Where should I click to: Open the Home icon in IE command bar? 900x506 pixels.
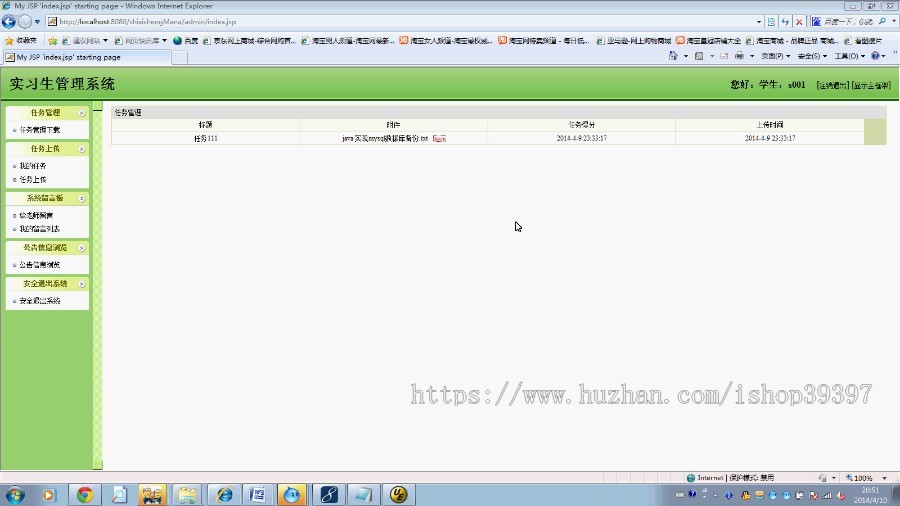tap(673, 56)
